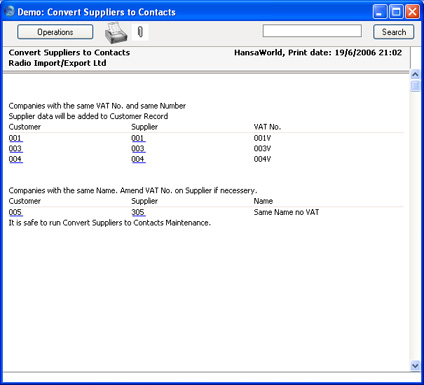The width and height of the screenshot is (424, 385).
Task: Open customer link 001
Action: point(15,138)
